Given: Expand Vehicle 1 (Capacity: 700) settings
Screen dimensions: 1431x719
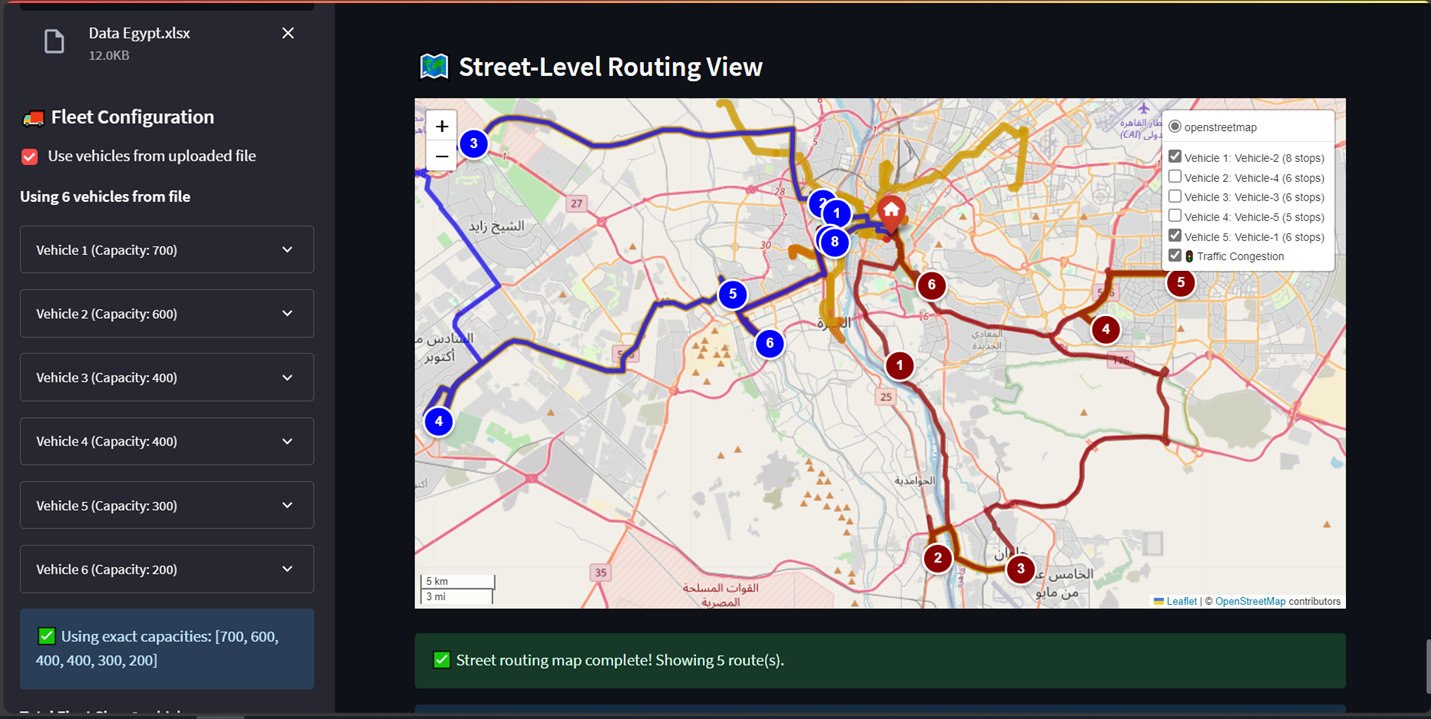Looking at the screenshot, I should [167, 250].
